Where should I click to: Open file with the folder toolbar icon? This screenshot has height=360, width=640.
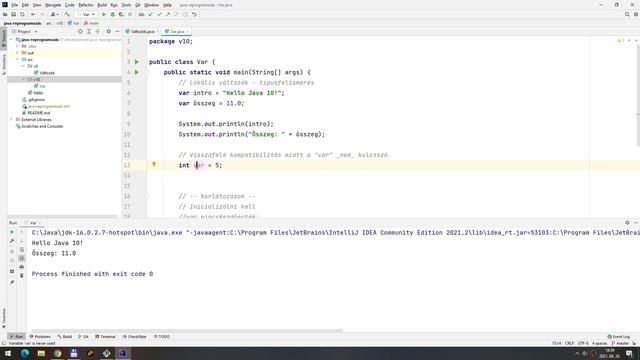5,14
